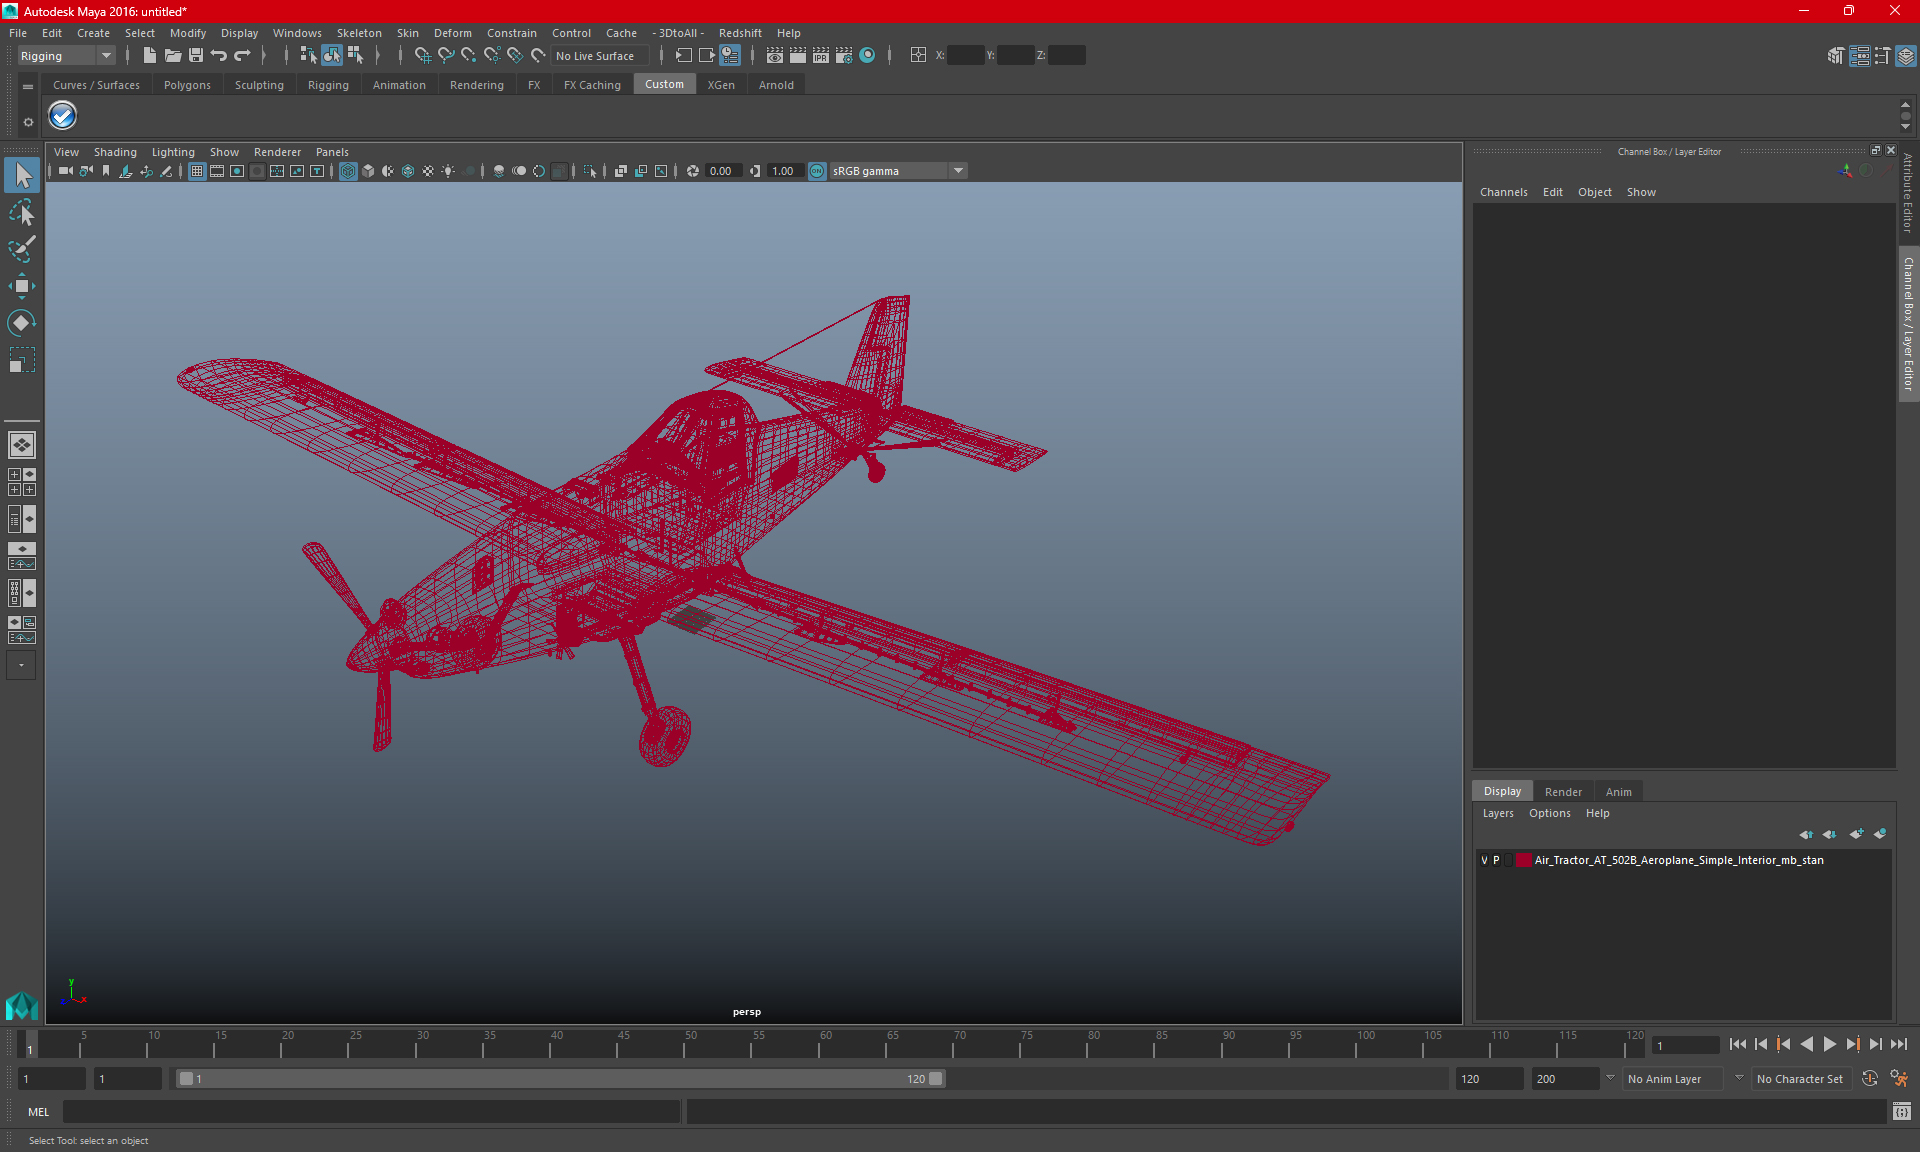
Task: Open the Channels menu in Channel Box
Action: point(1503,192)
